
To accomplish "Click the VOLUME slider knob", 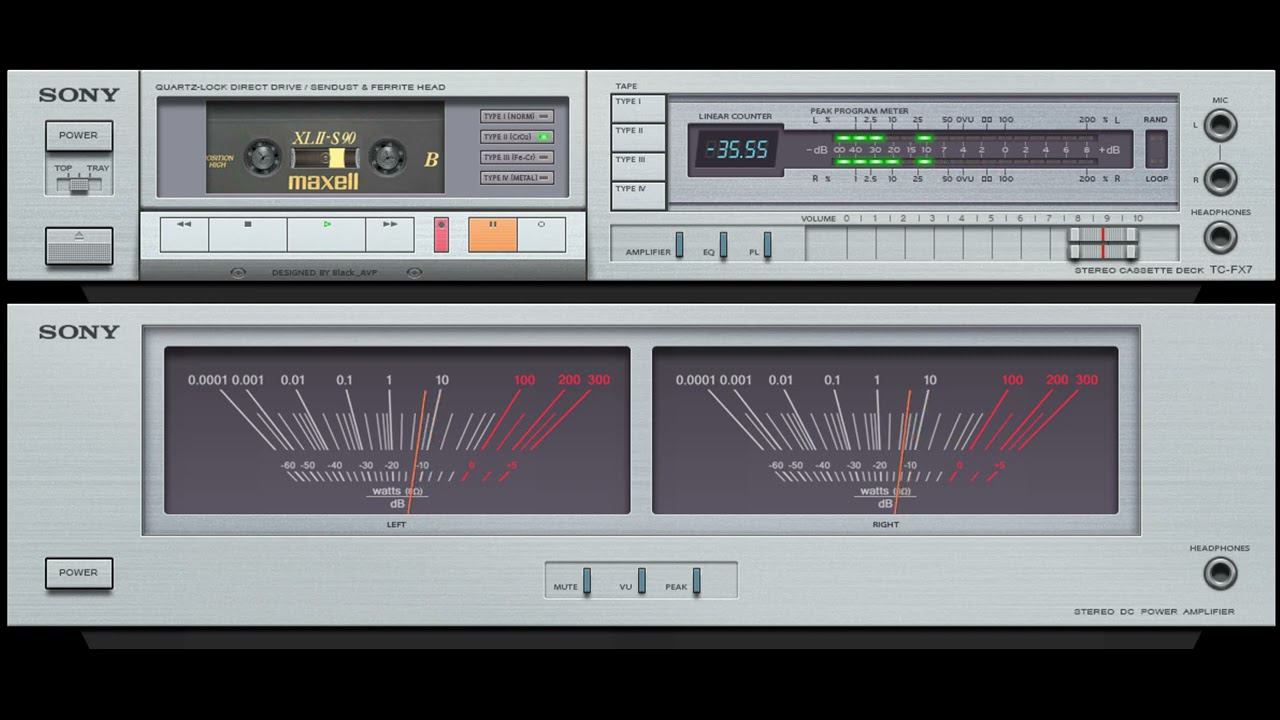I will coord(1103,243).
